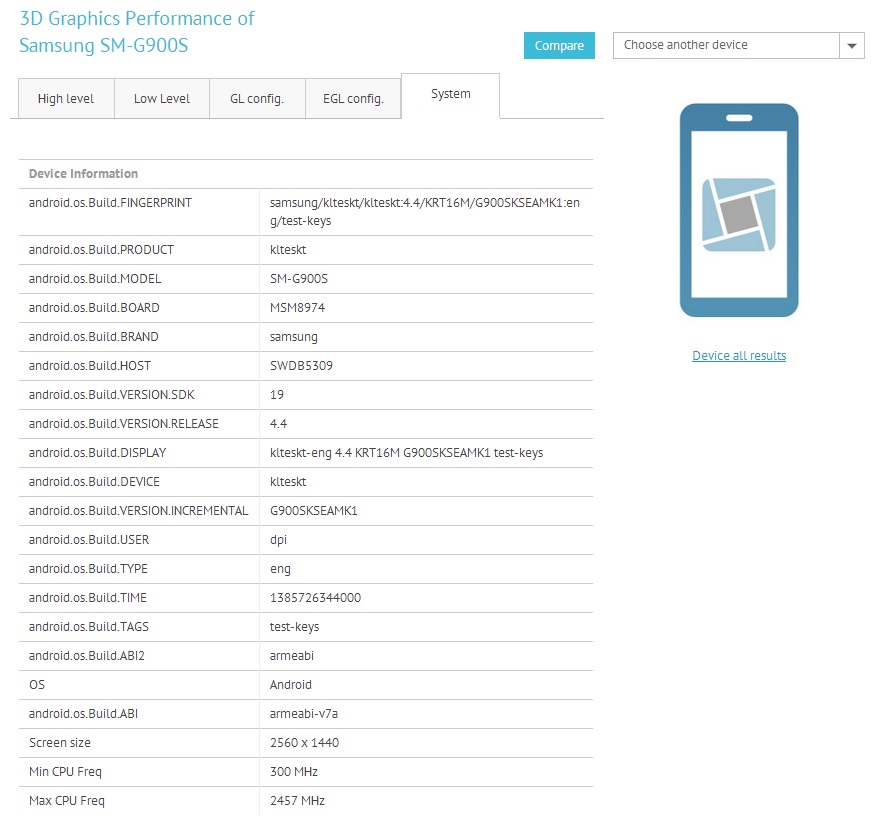Click the android.os.Build.VERSION.RELEASE label
The width and height of the screenshot is (884, 822).
(124, 424)
